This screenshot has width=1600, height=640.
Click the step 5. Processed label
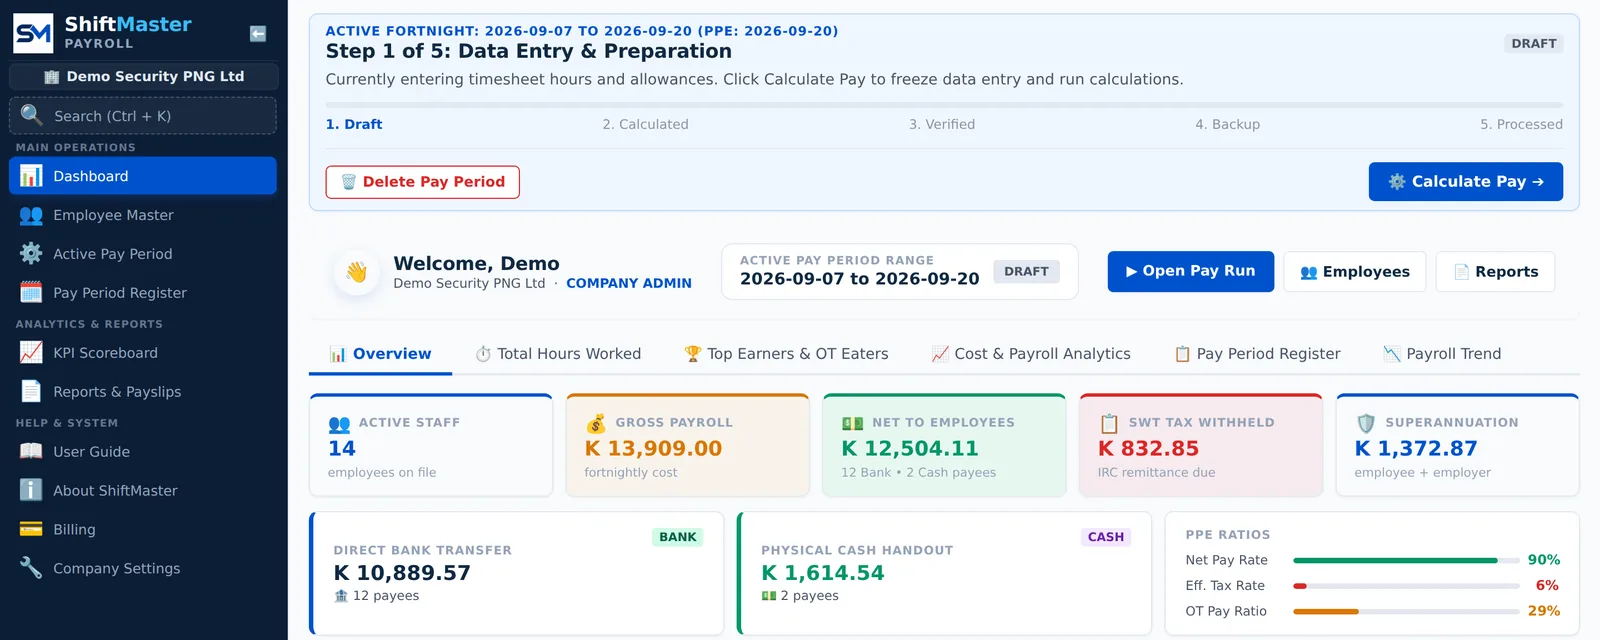[x=1521, y=124]
